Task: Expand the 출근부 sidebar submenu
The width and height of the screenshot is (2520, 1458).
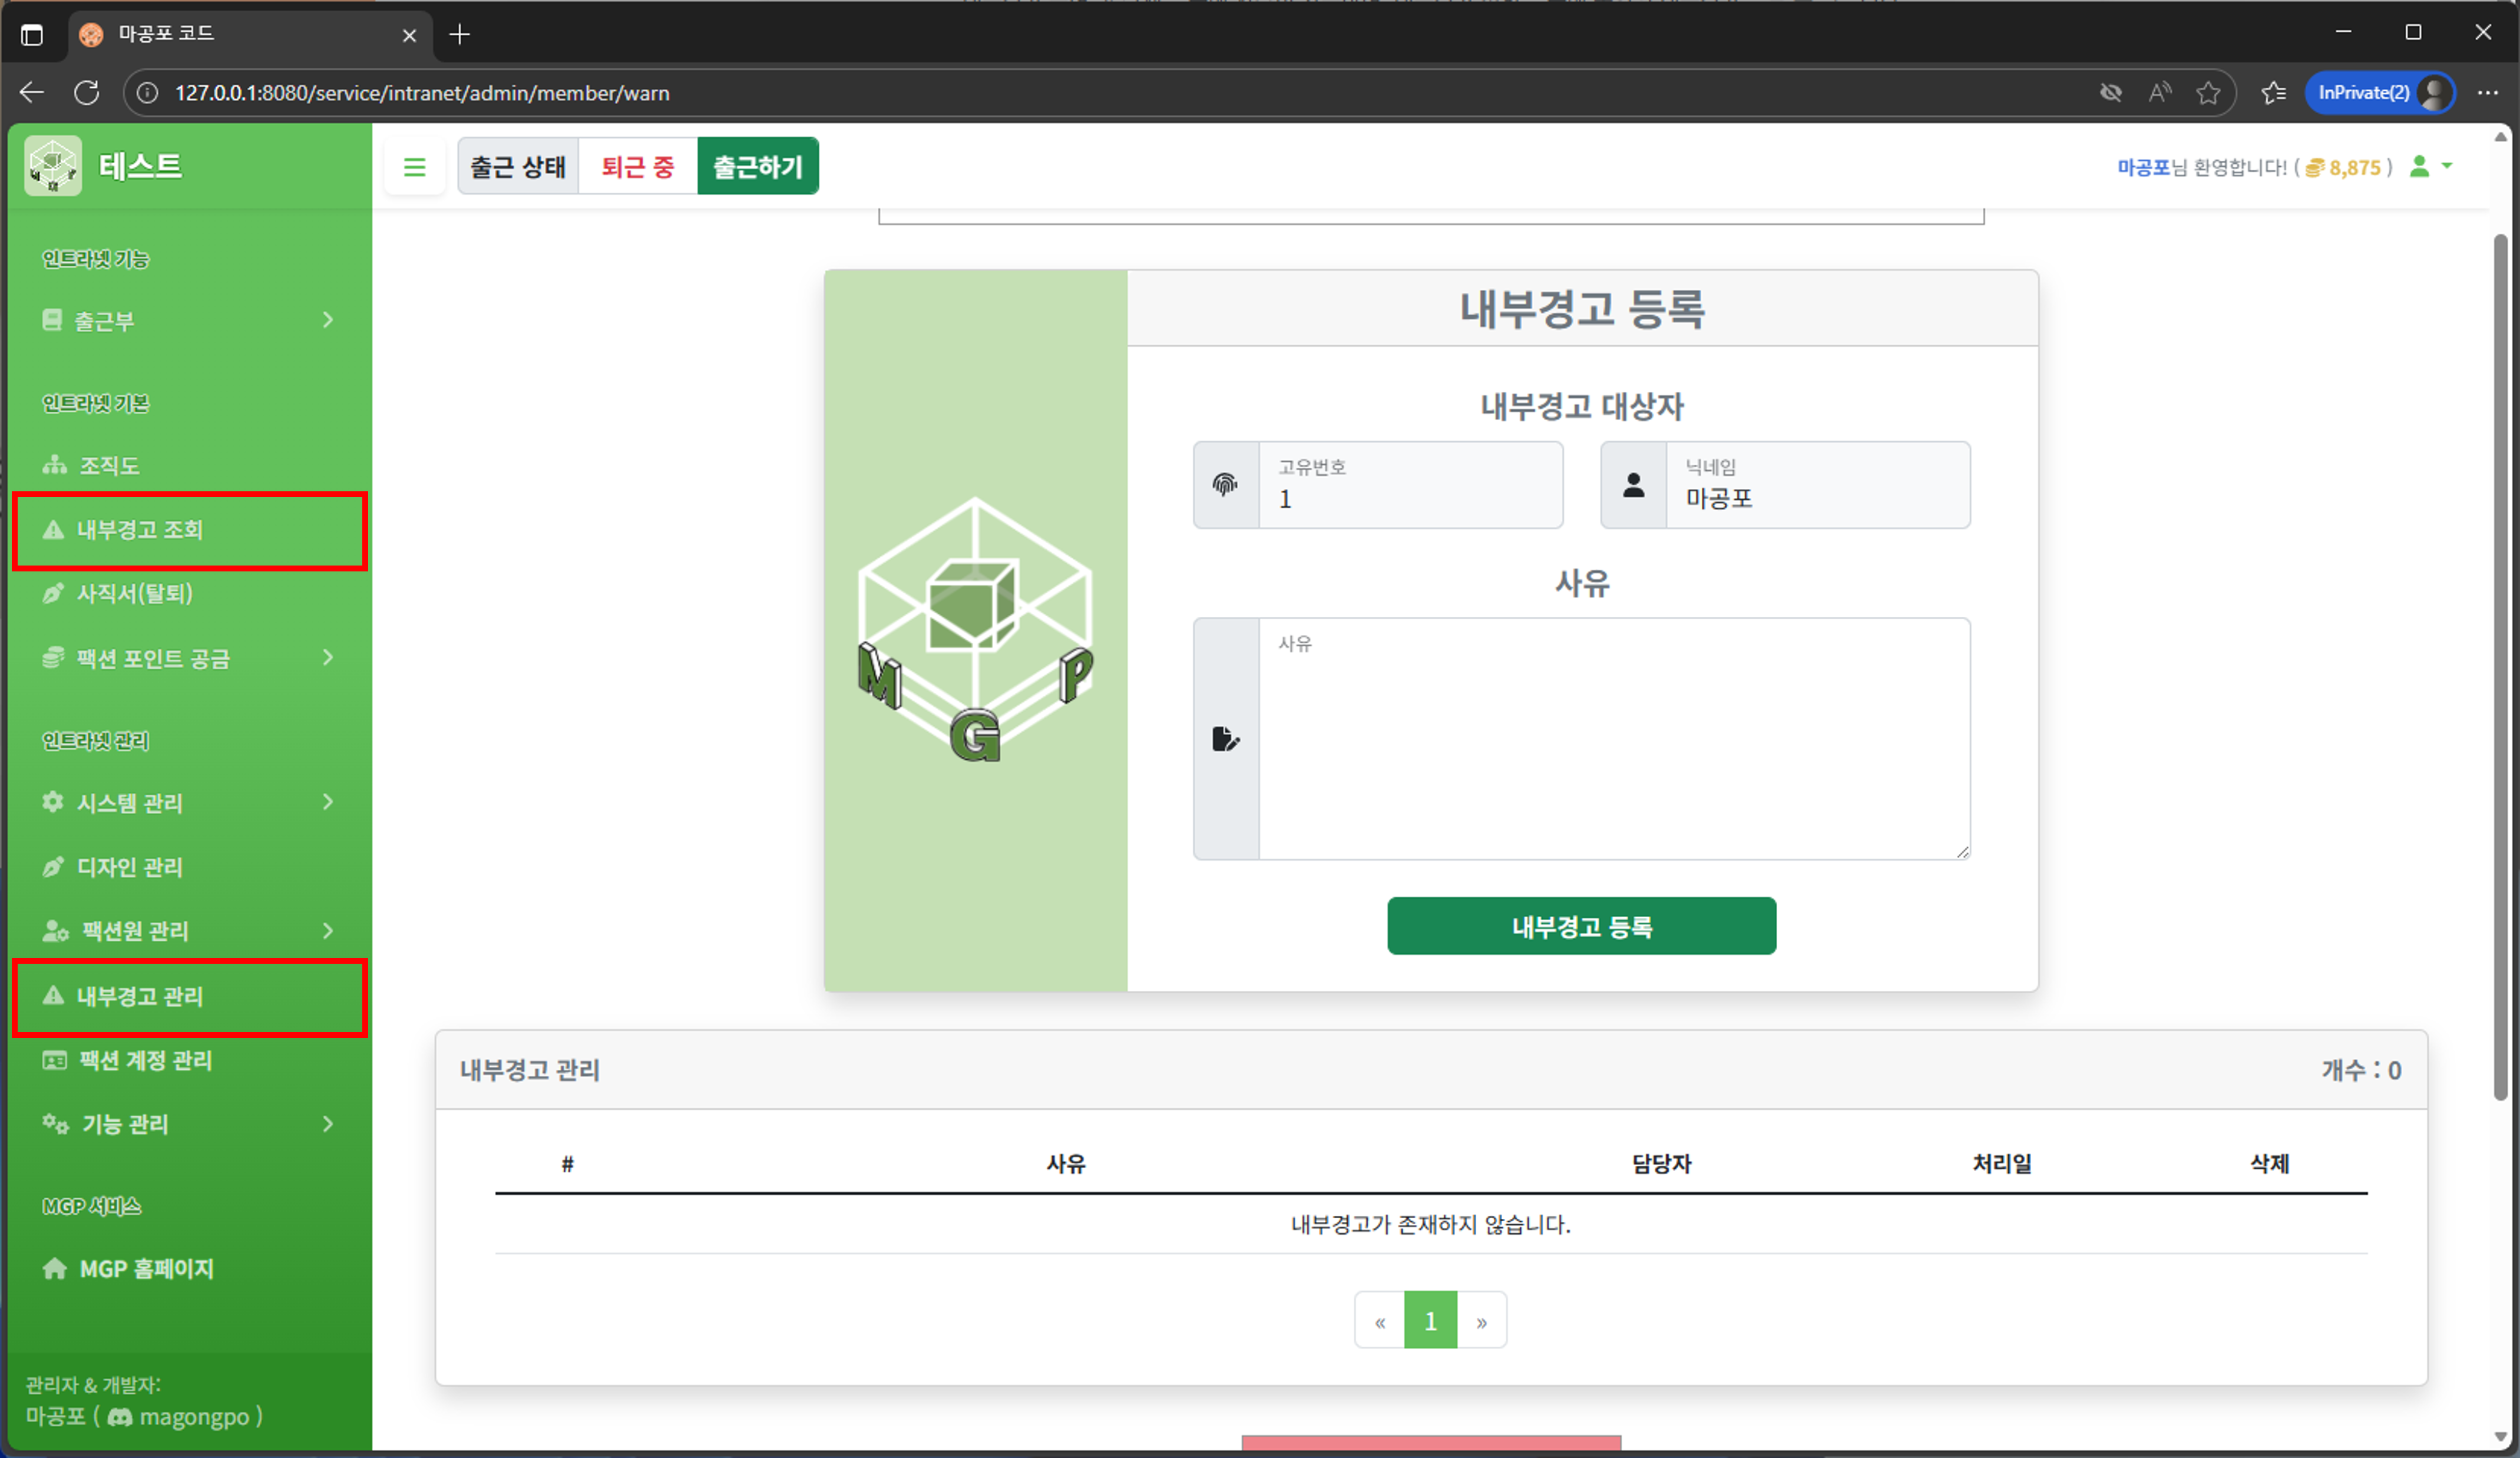Action: click(327, 320)
